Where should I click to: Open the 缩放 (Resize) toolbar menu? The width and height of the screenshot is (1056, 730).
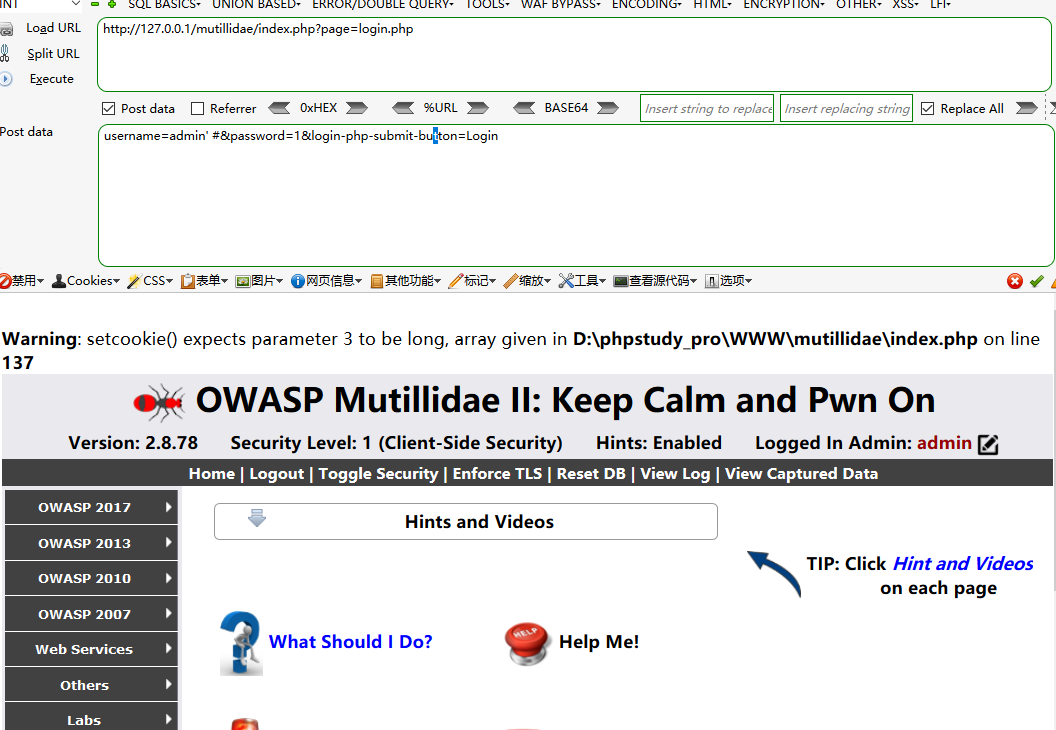[x=527, y=281]
